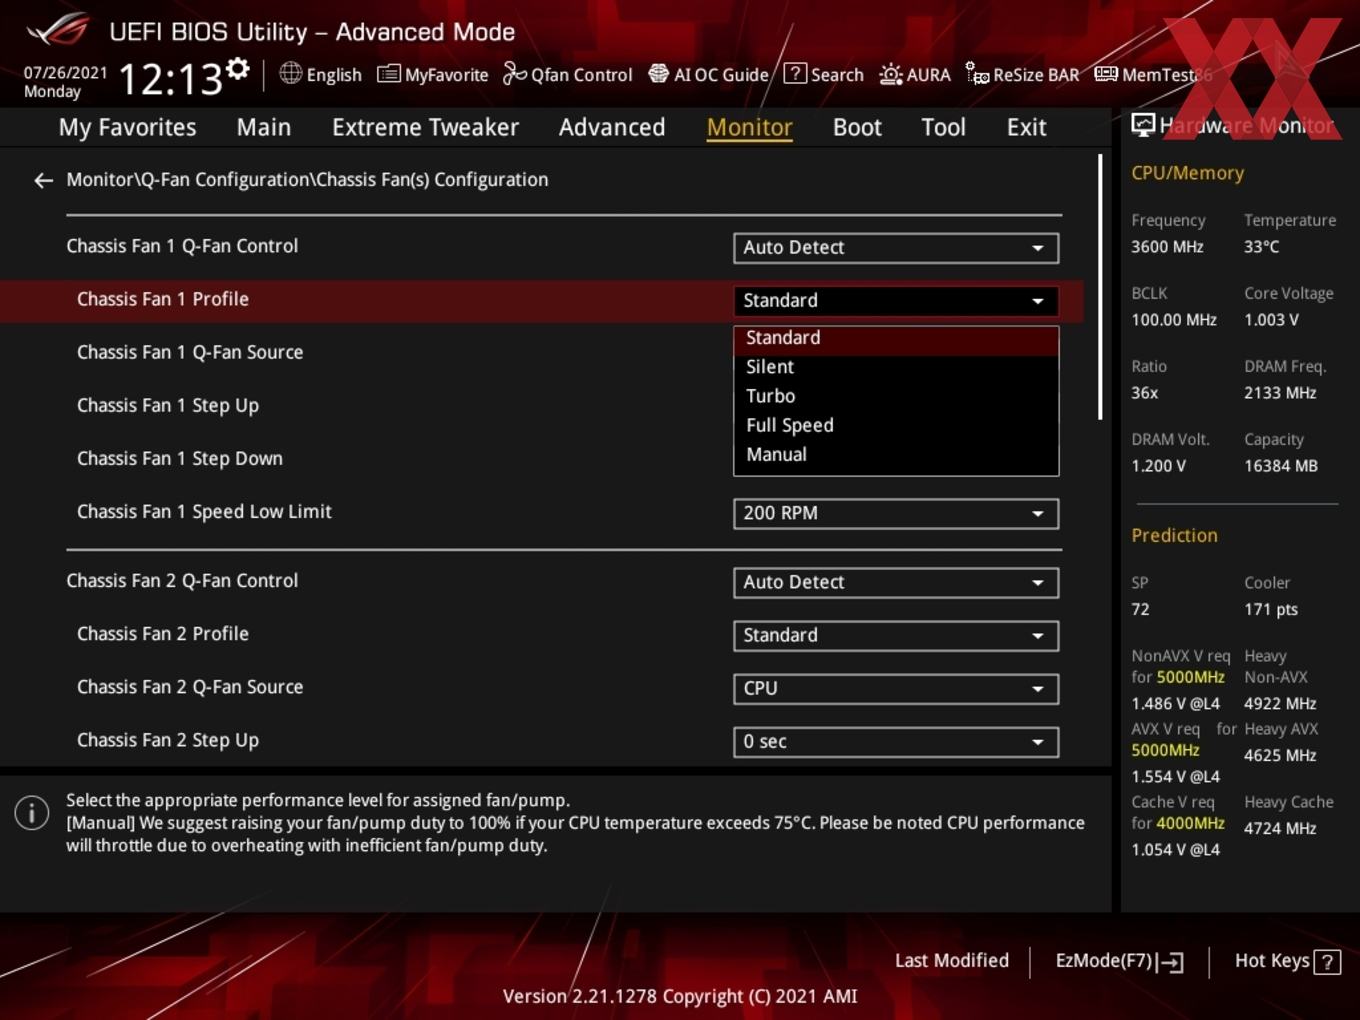Choose Turbo fan profile option
This screenshot has width=1360, height=1020.
click(x=896, y=396)
